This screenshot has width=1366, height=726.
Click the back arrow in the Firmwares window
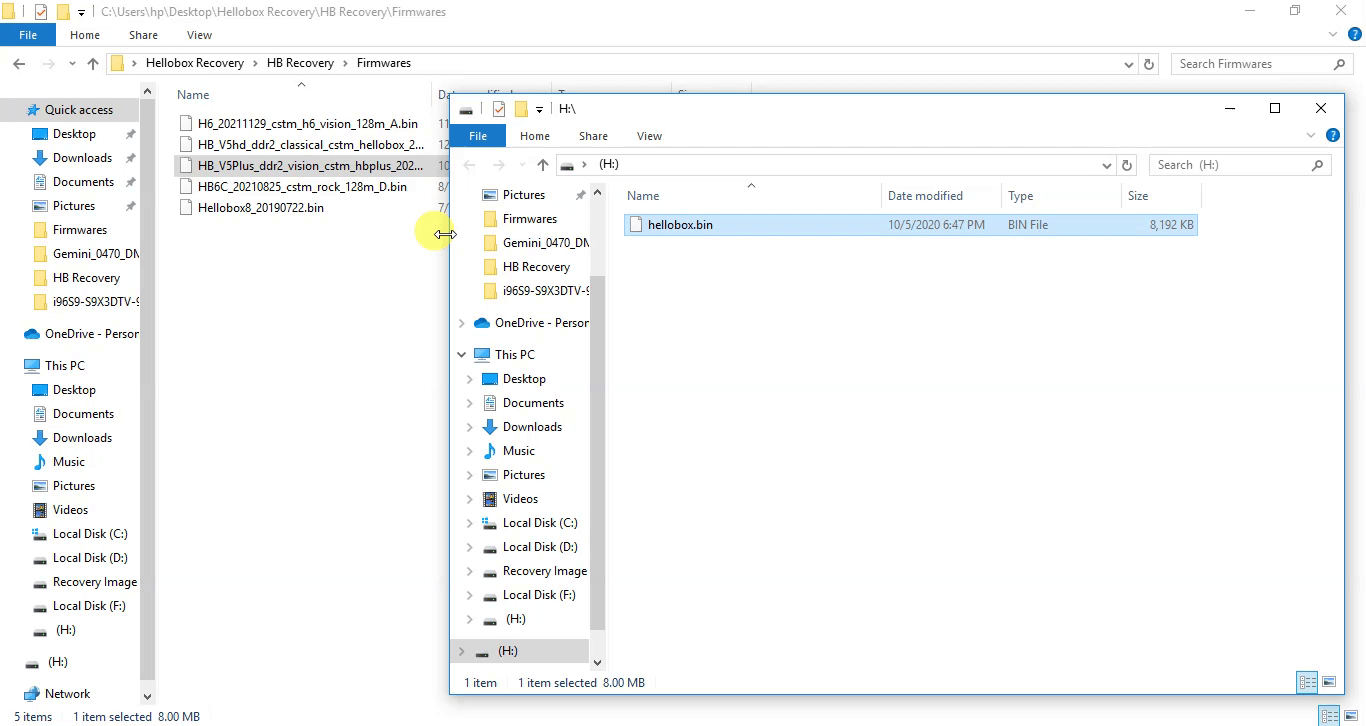pyautogui.click(x=19, y=64)
